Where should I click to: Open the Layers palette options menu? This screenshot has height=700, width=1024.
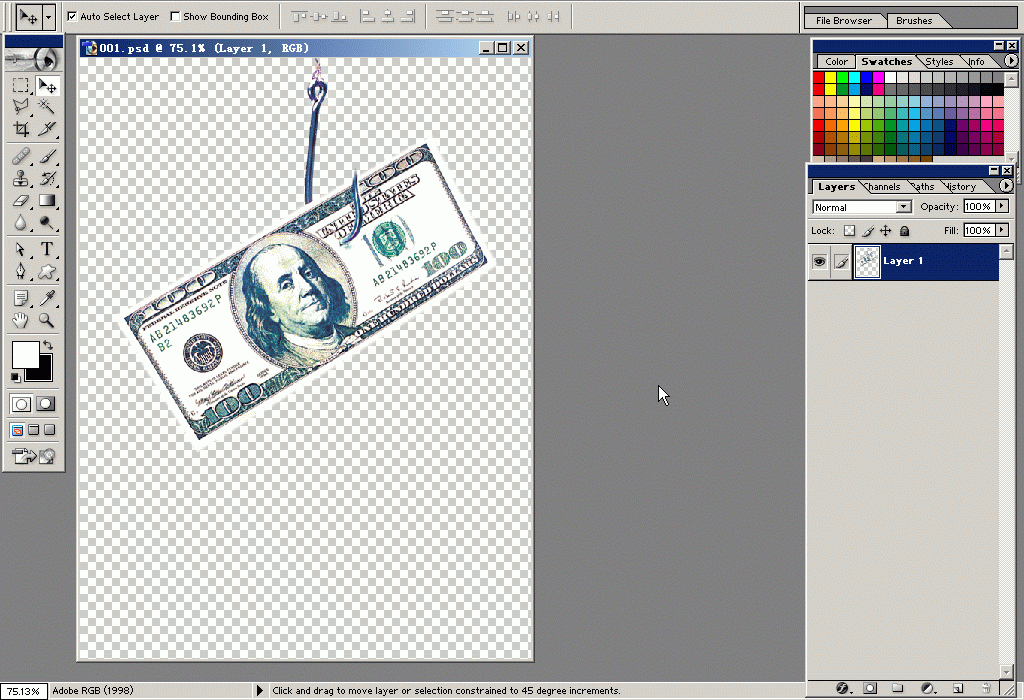(x=1006, y=186)
